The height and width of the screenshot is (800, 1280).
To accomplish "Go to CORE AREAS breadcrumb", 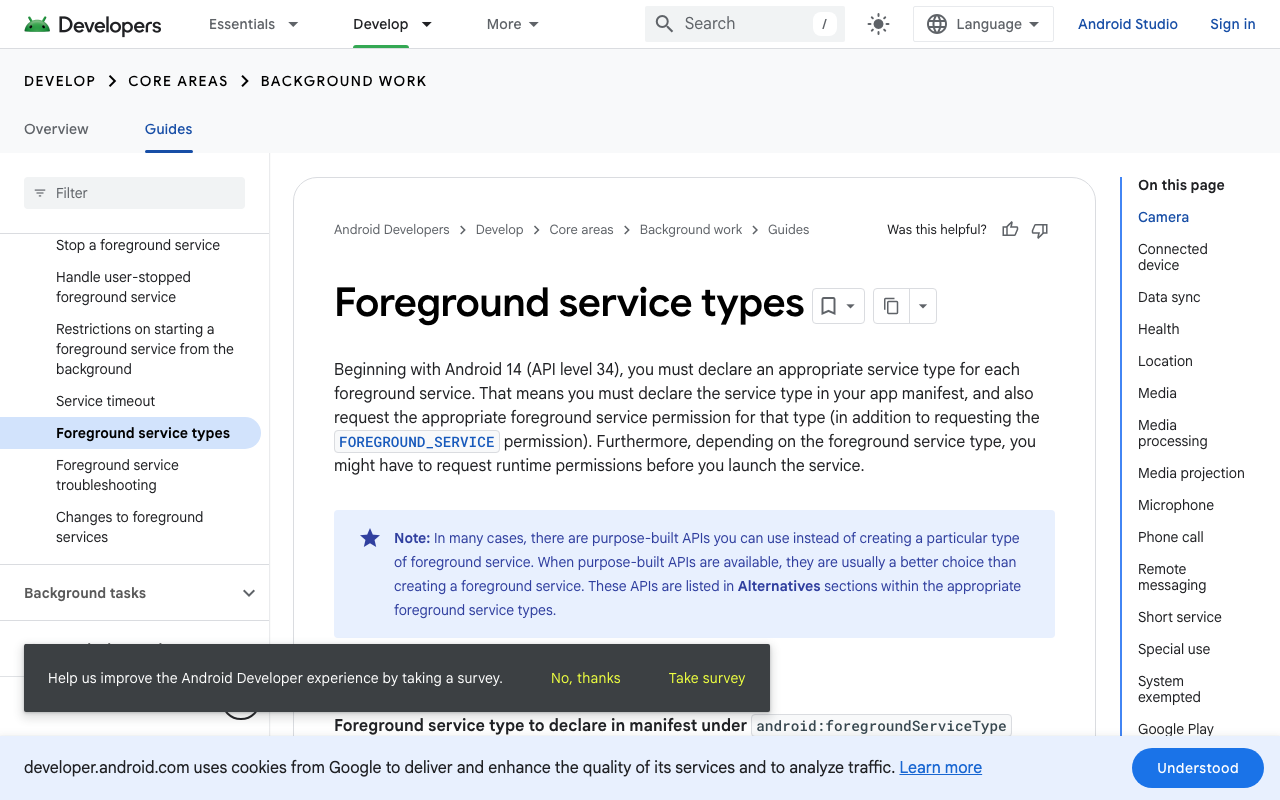I will tap(178, 81).
